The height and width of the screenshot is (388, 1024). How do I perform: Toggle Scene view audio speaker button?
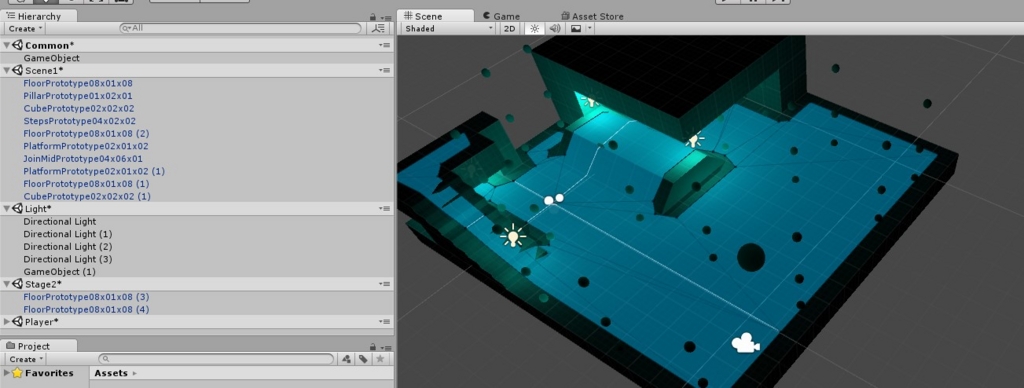554,29
